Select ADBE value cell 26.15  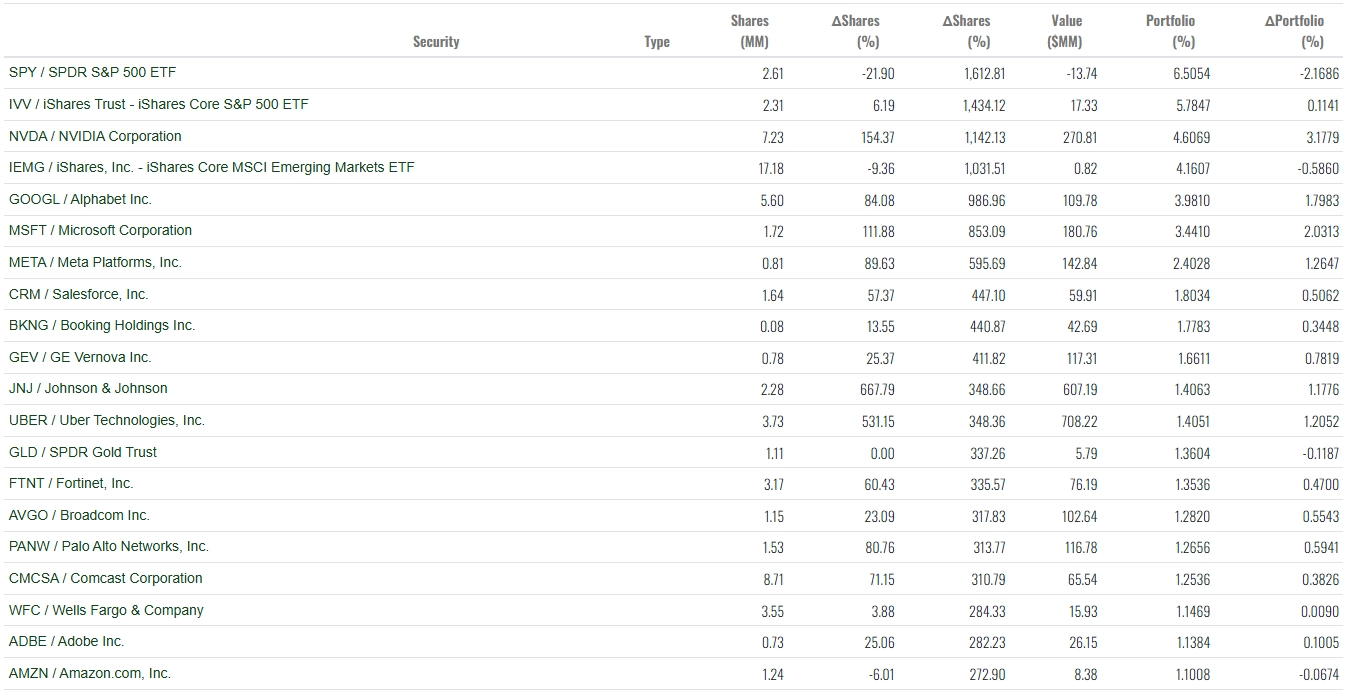tap(1084, 642)
